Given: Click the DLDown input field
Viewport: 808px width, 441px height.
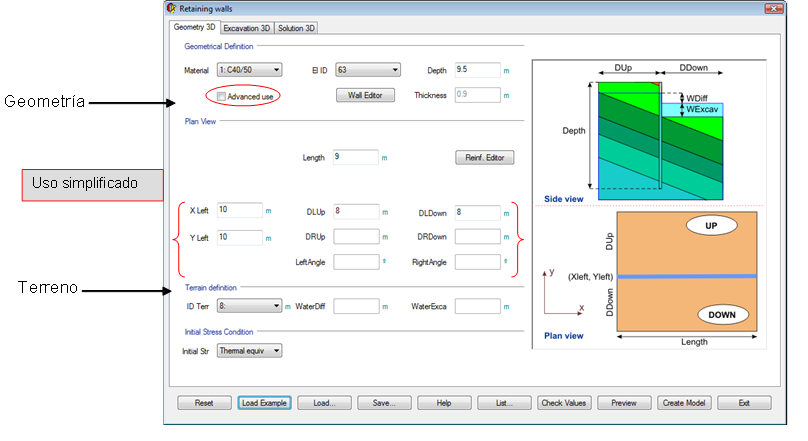Looking at the screenshot, I should click(478, 213).
